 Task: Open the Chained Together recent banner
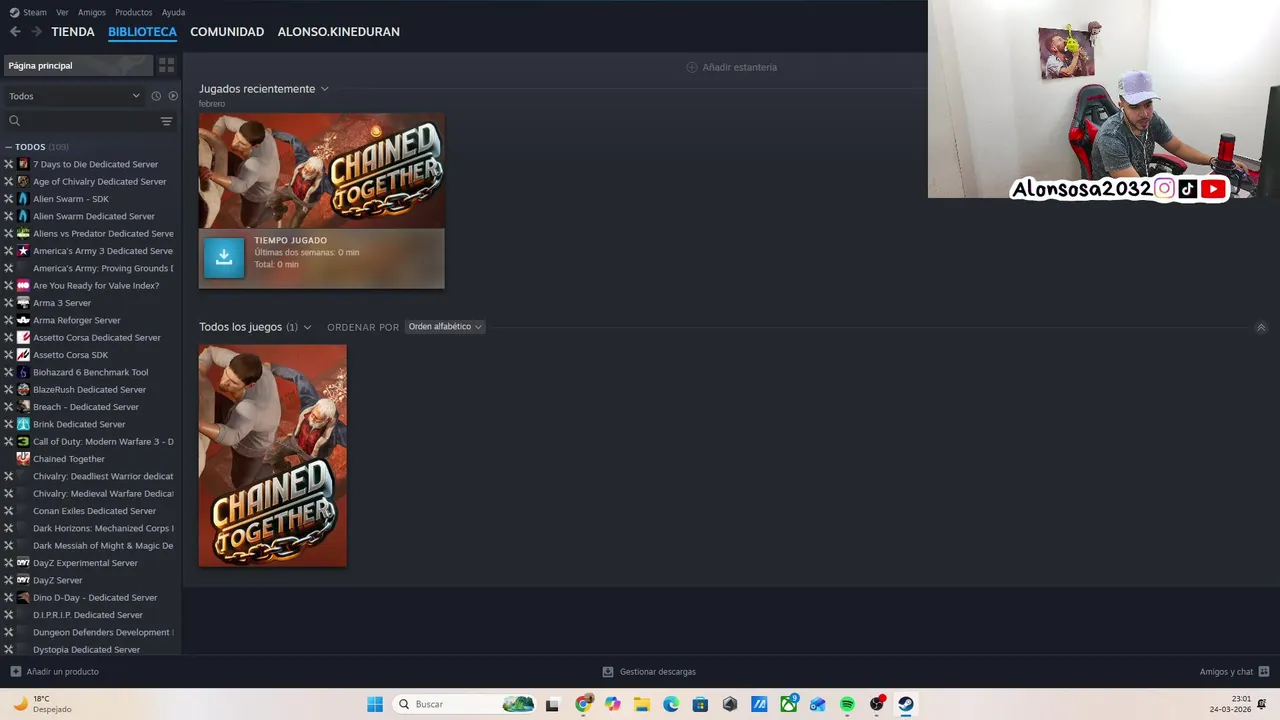(321, 171)
